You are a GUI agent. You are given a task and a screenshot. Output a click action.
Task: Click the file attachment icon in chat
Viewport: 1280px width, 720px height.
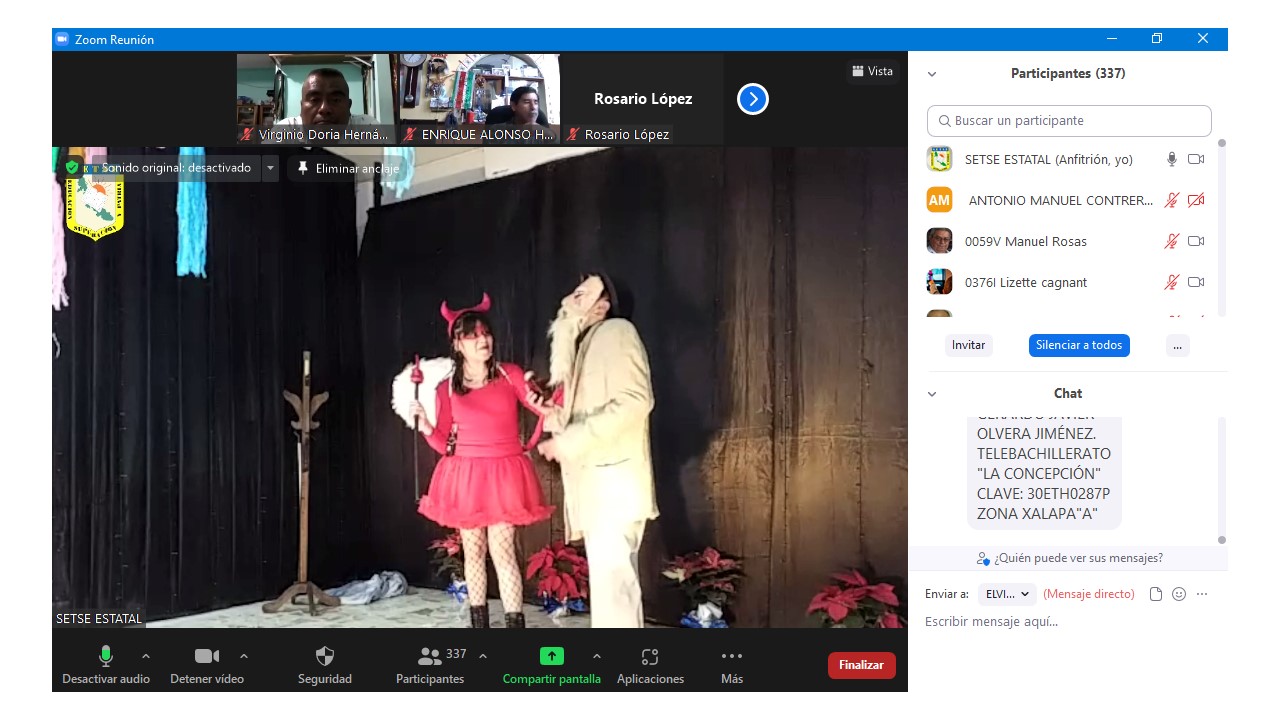[1156, 594]
